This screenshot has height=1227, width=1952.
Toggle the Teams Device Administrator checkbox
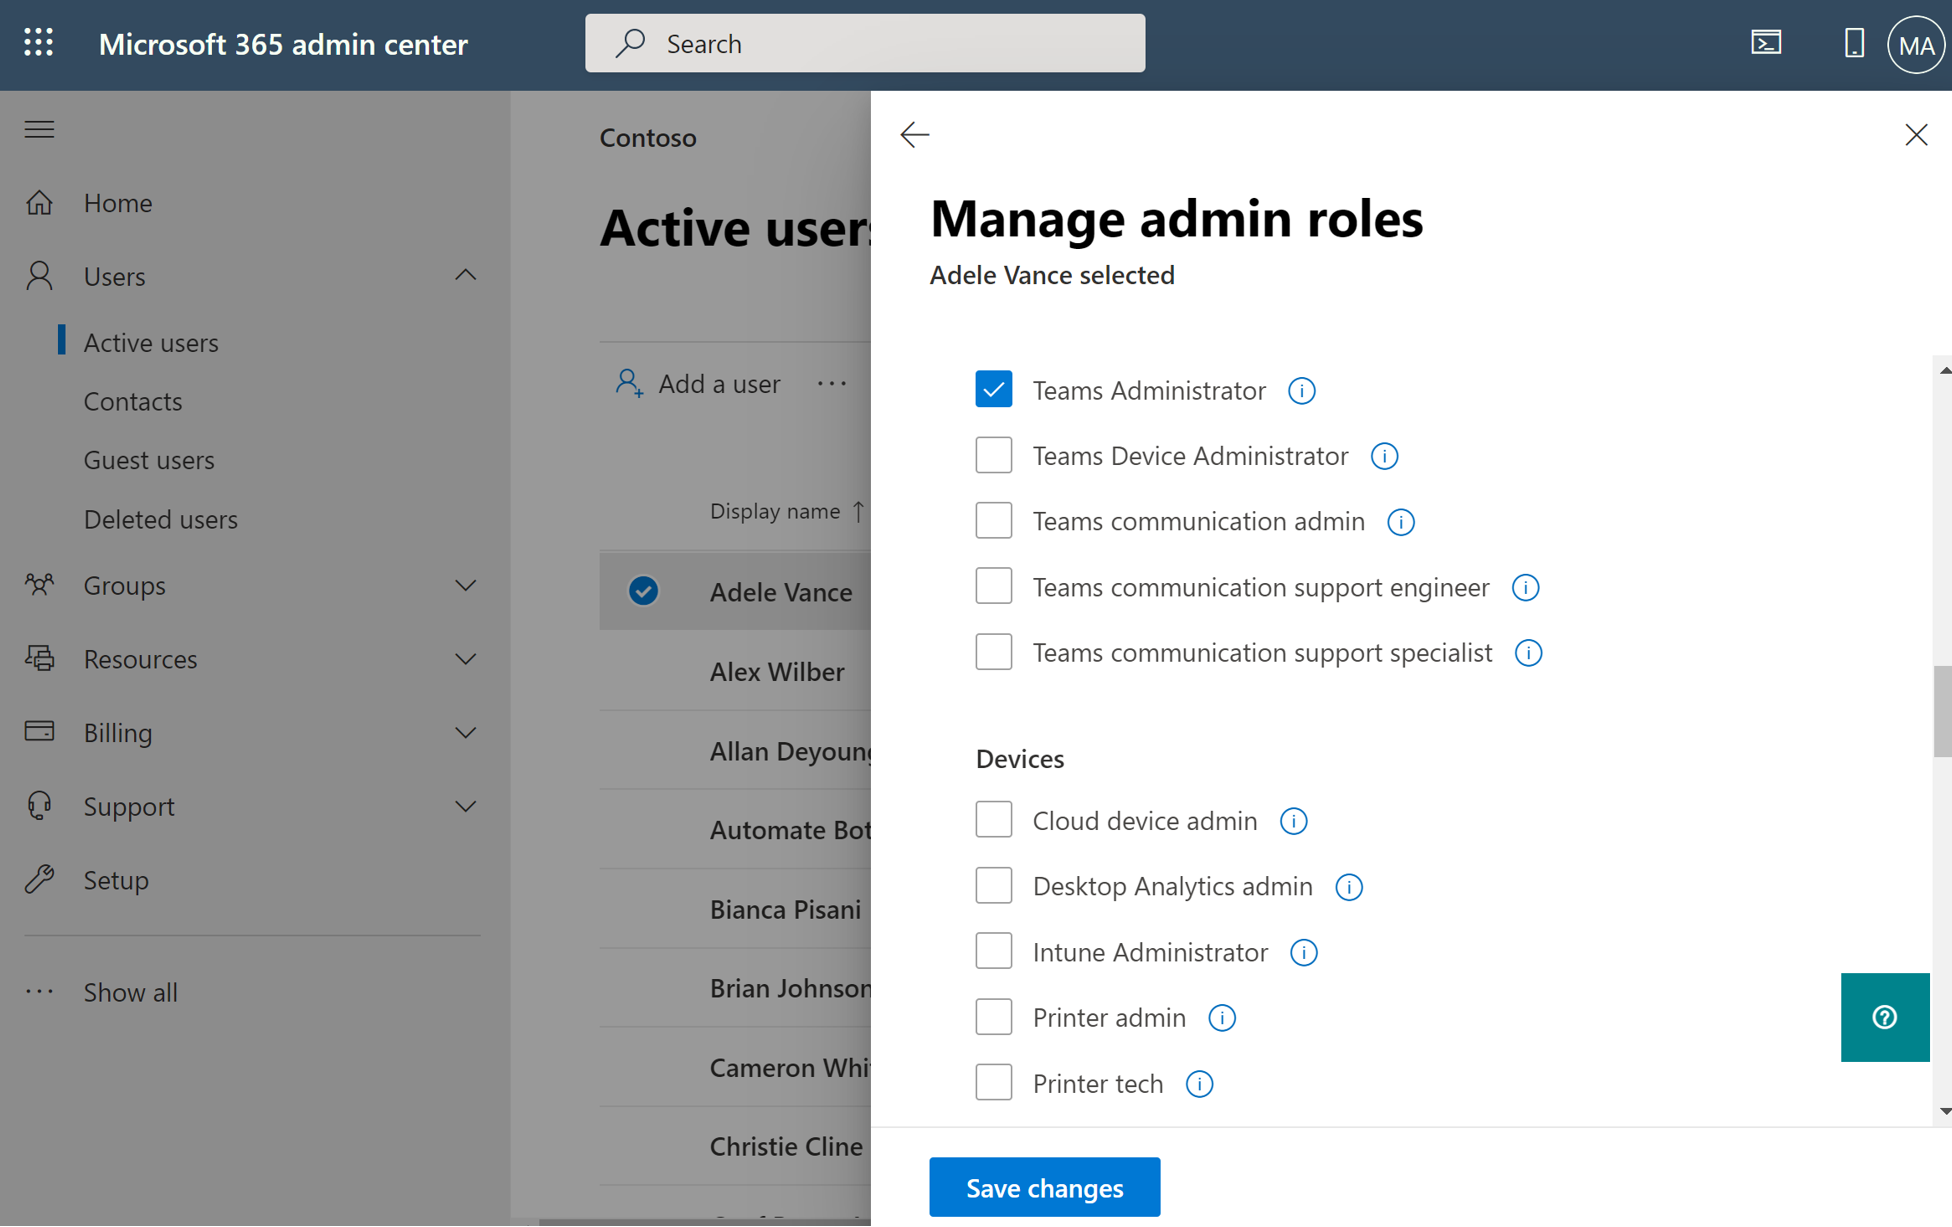[995, 454]
